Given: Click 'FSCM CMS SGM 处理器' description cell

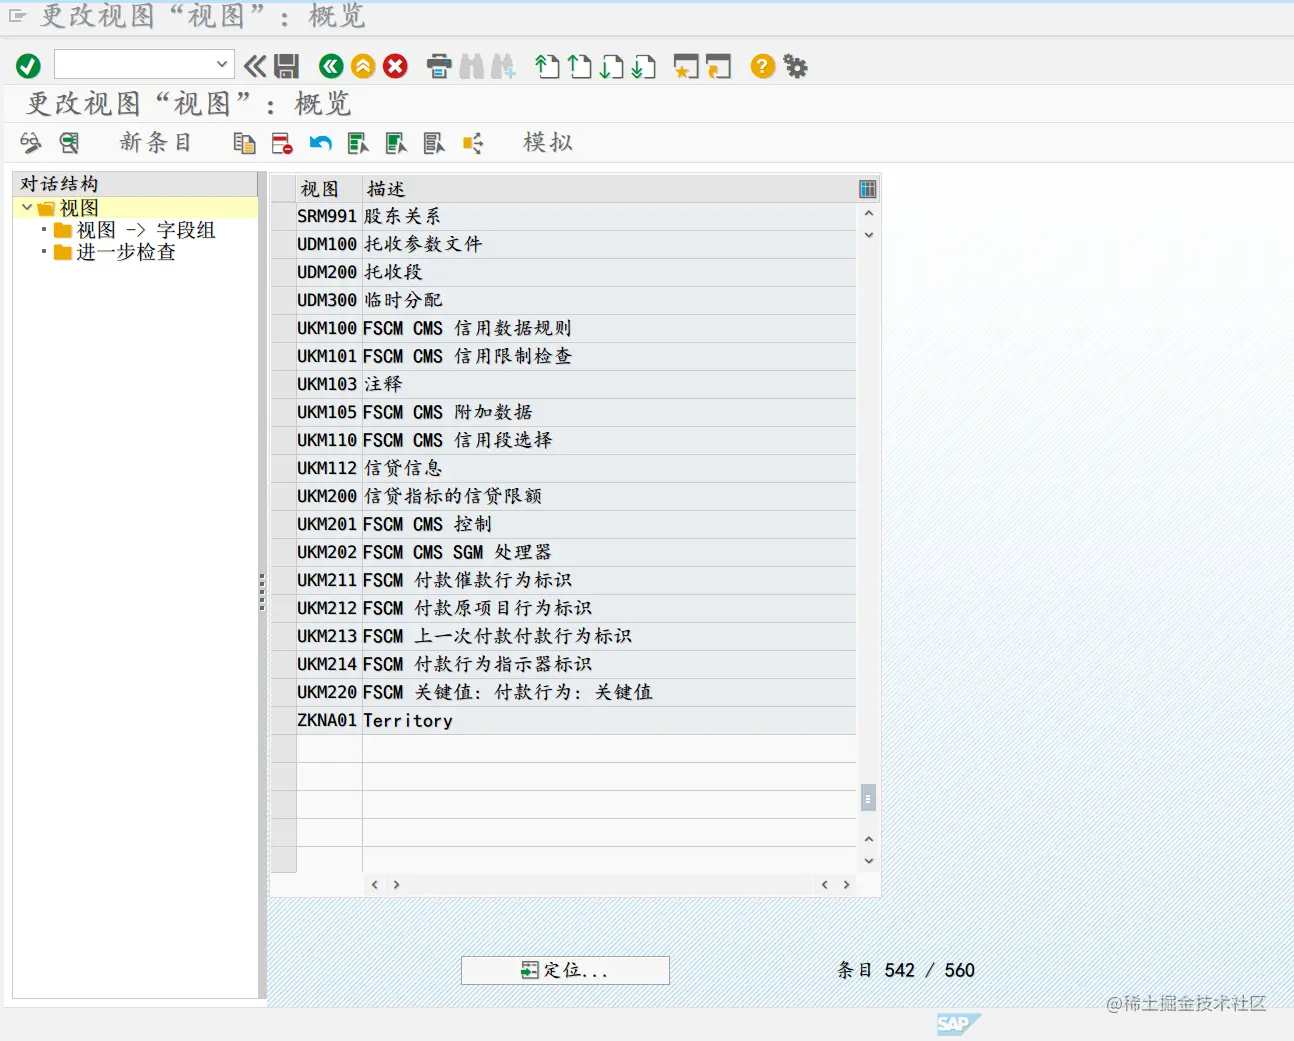Looking at the screenshot, I should point(609,552).
